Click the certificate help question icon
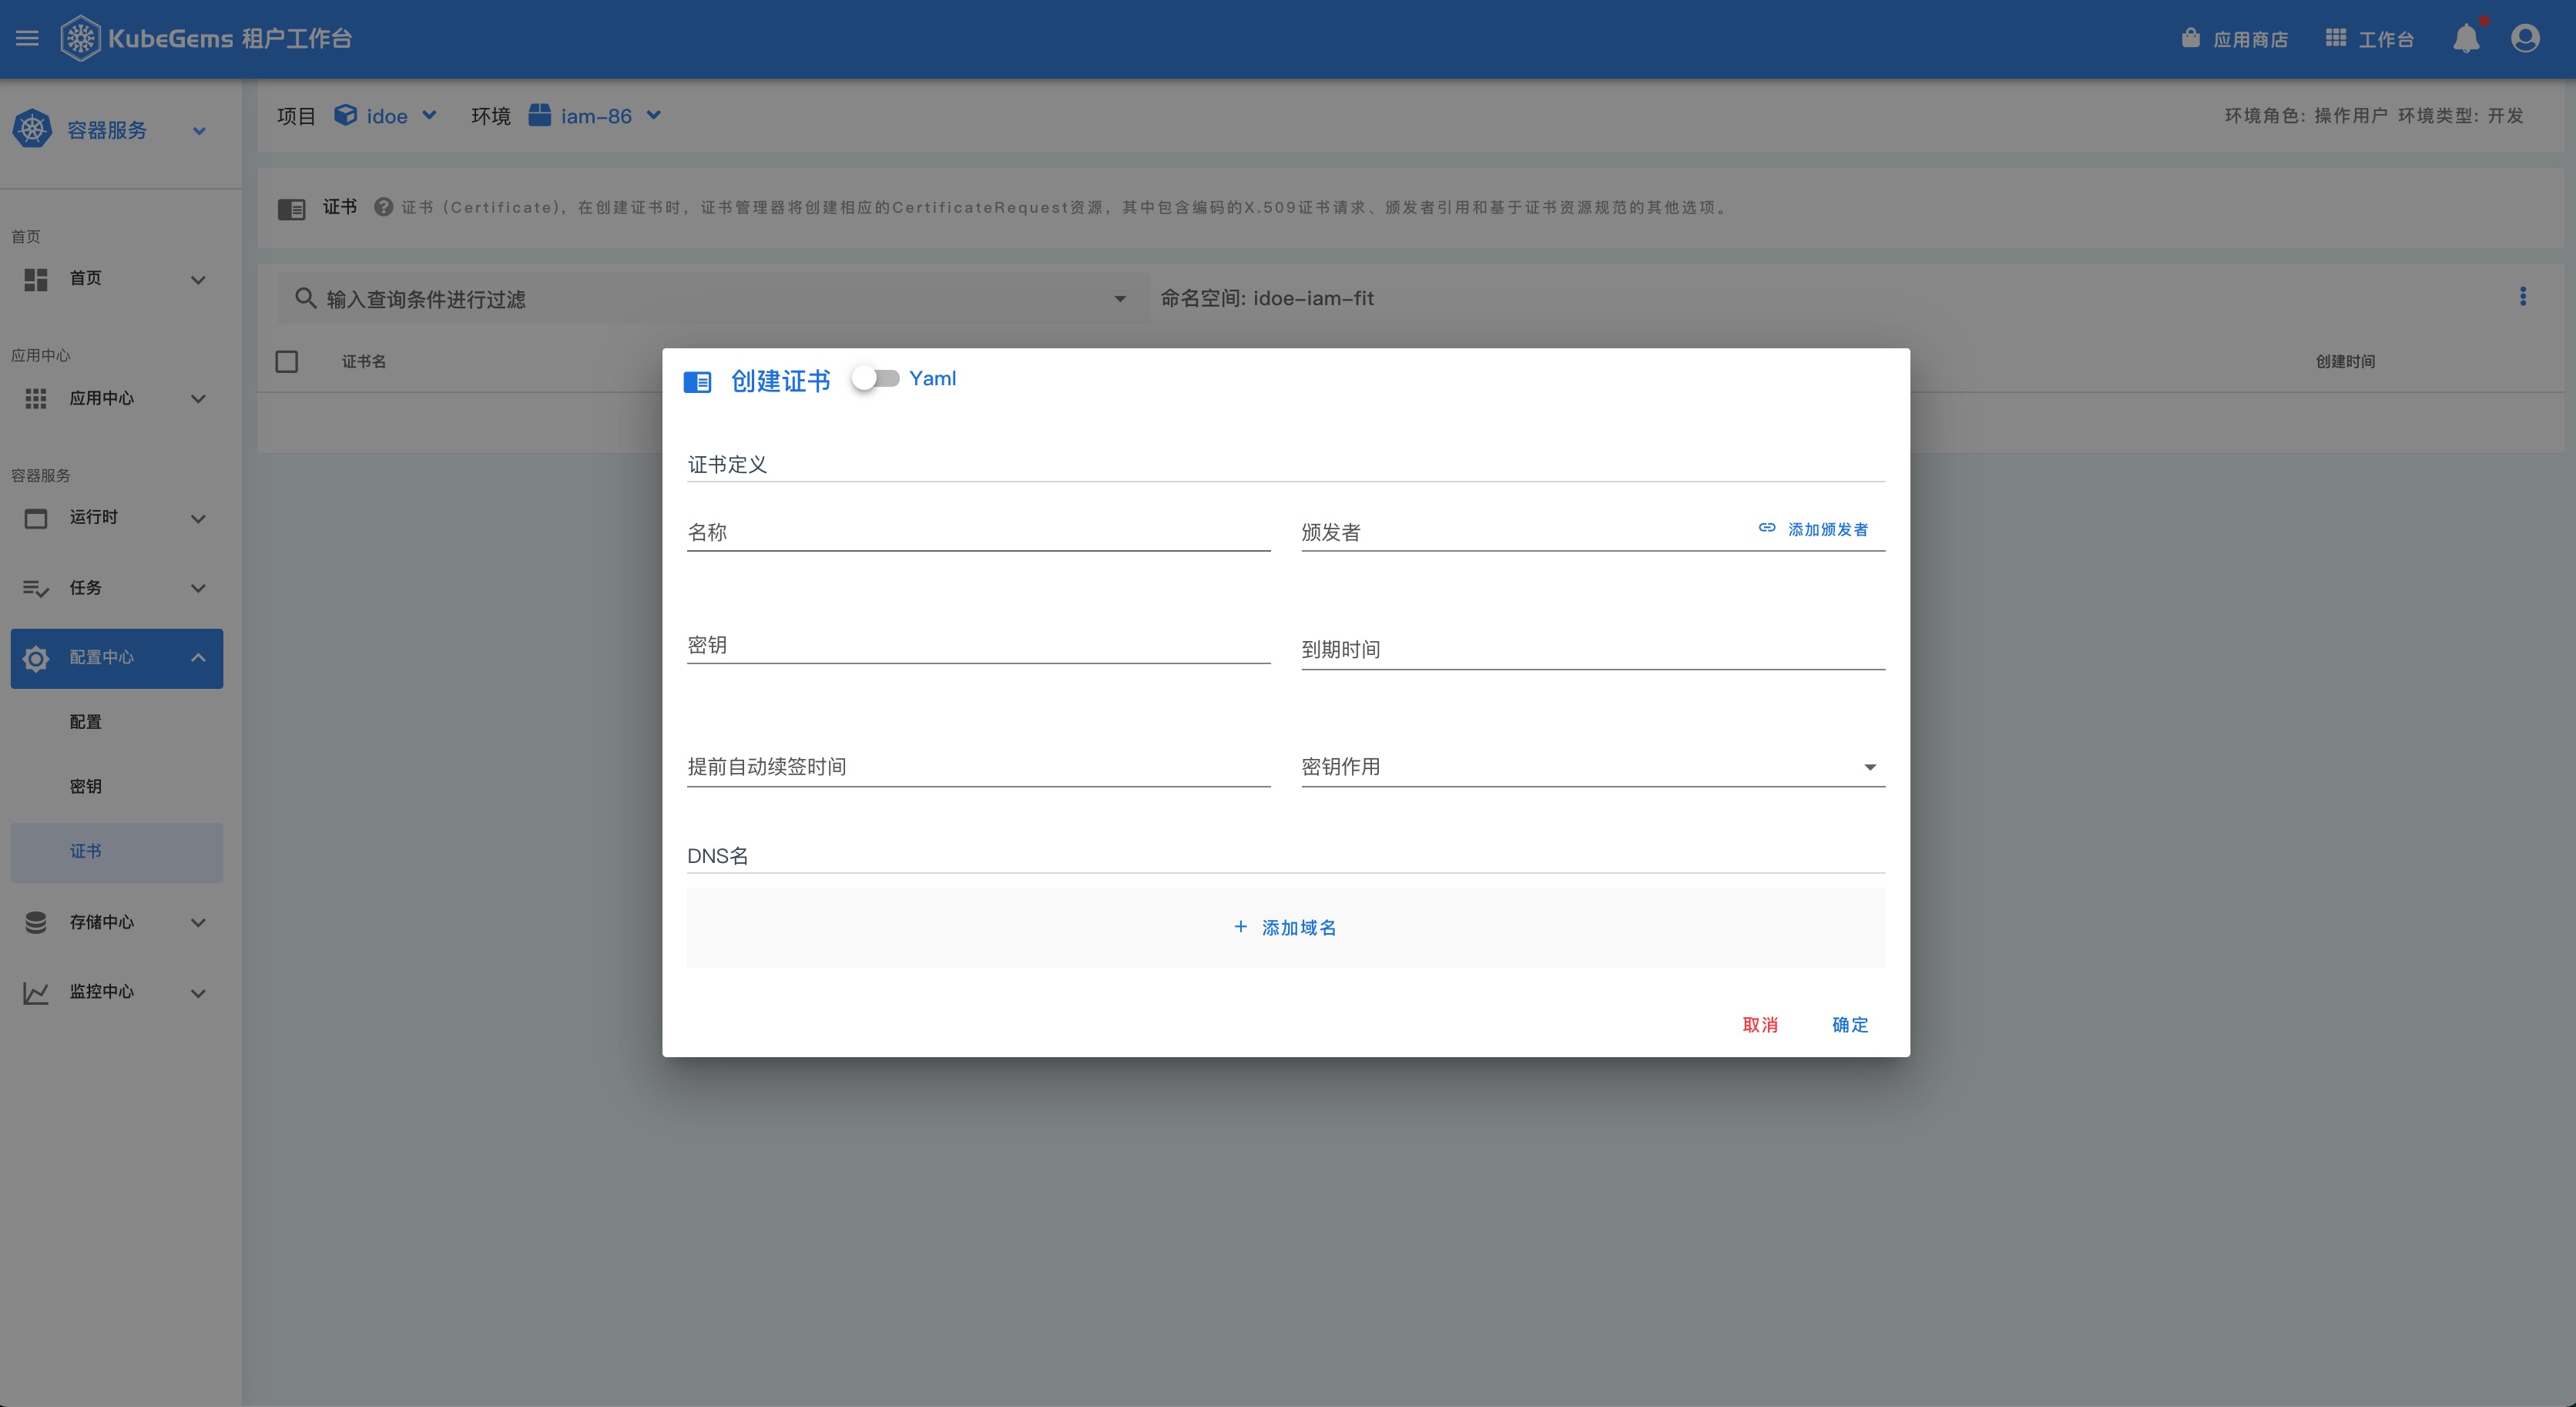Screen dimensions: 2576x1407 pos(383,207)
